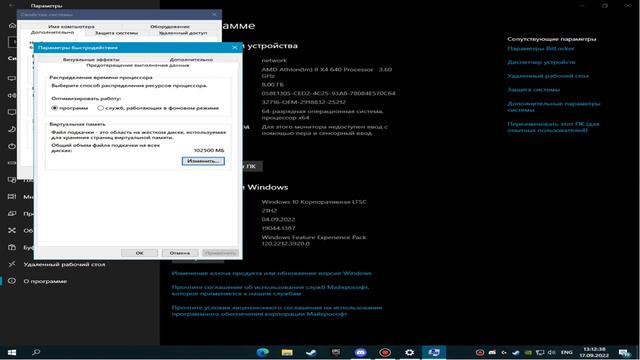Screen dimensions: 640x360
Task: Open File Explorer from the taskbar
Action: [x=287, y=352]
